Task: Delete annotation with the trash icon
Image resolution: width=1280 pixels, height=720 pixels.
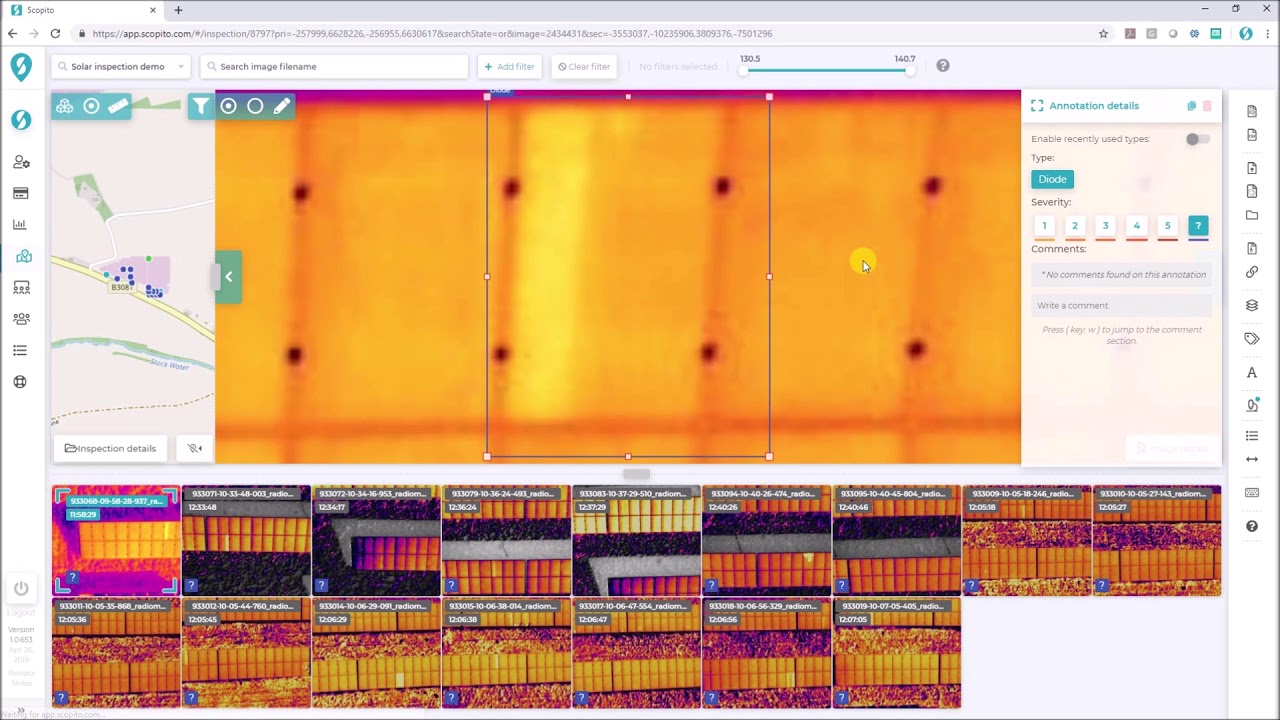Action: coord(1207,106)
